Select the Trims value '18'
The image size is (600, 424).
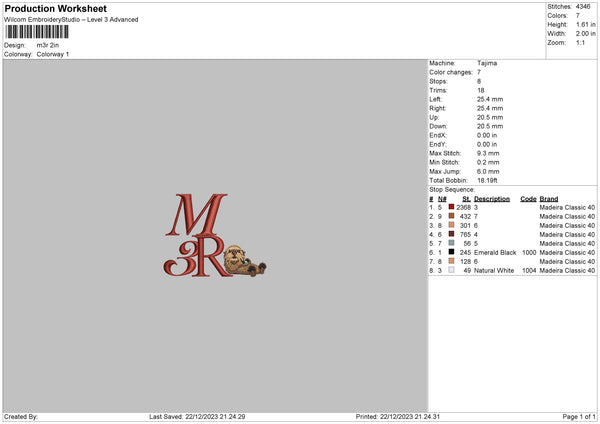click(x=481, y=90)
